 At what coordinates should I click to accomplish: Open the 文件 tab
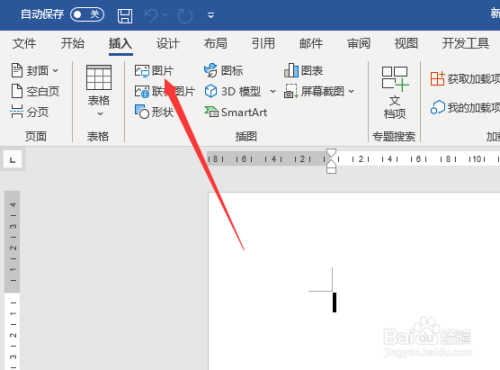24,43
